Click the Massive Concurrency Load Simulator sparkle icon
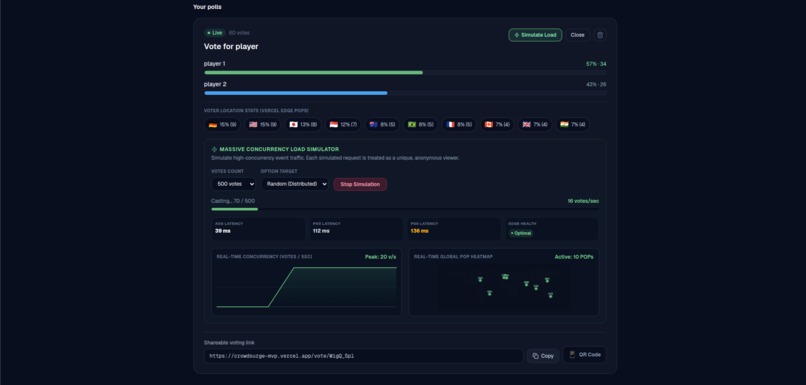Image resolution: width=806 pixels, height=385 pixels. pyautogui.click(x=214, y=149)
